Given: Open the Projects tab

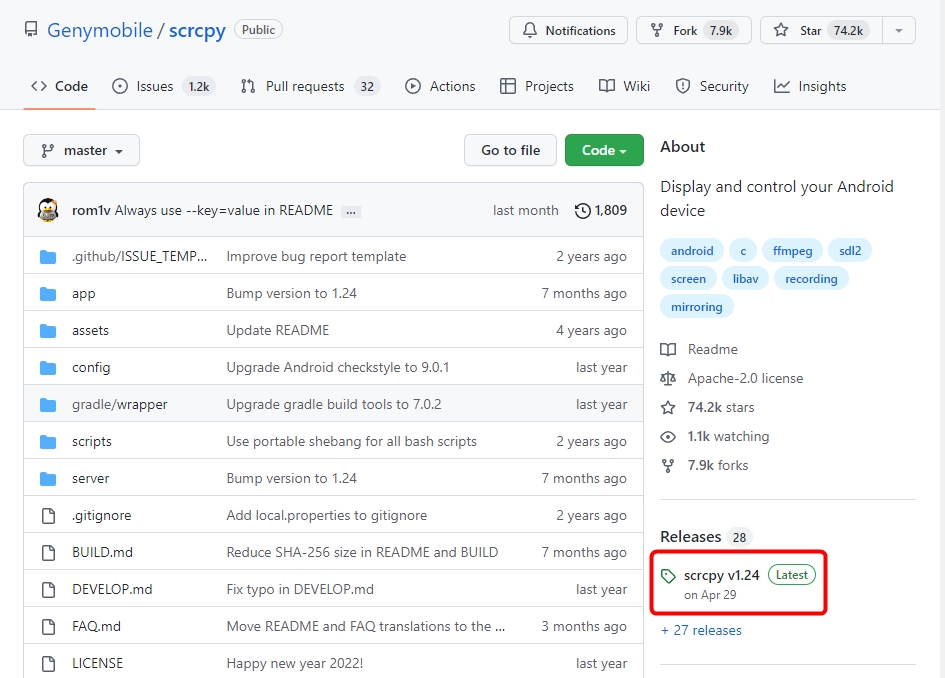Looking at the screenshot, I should (536, 86).
